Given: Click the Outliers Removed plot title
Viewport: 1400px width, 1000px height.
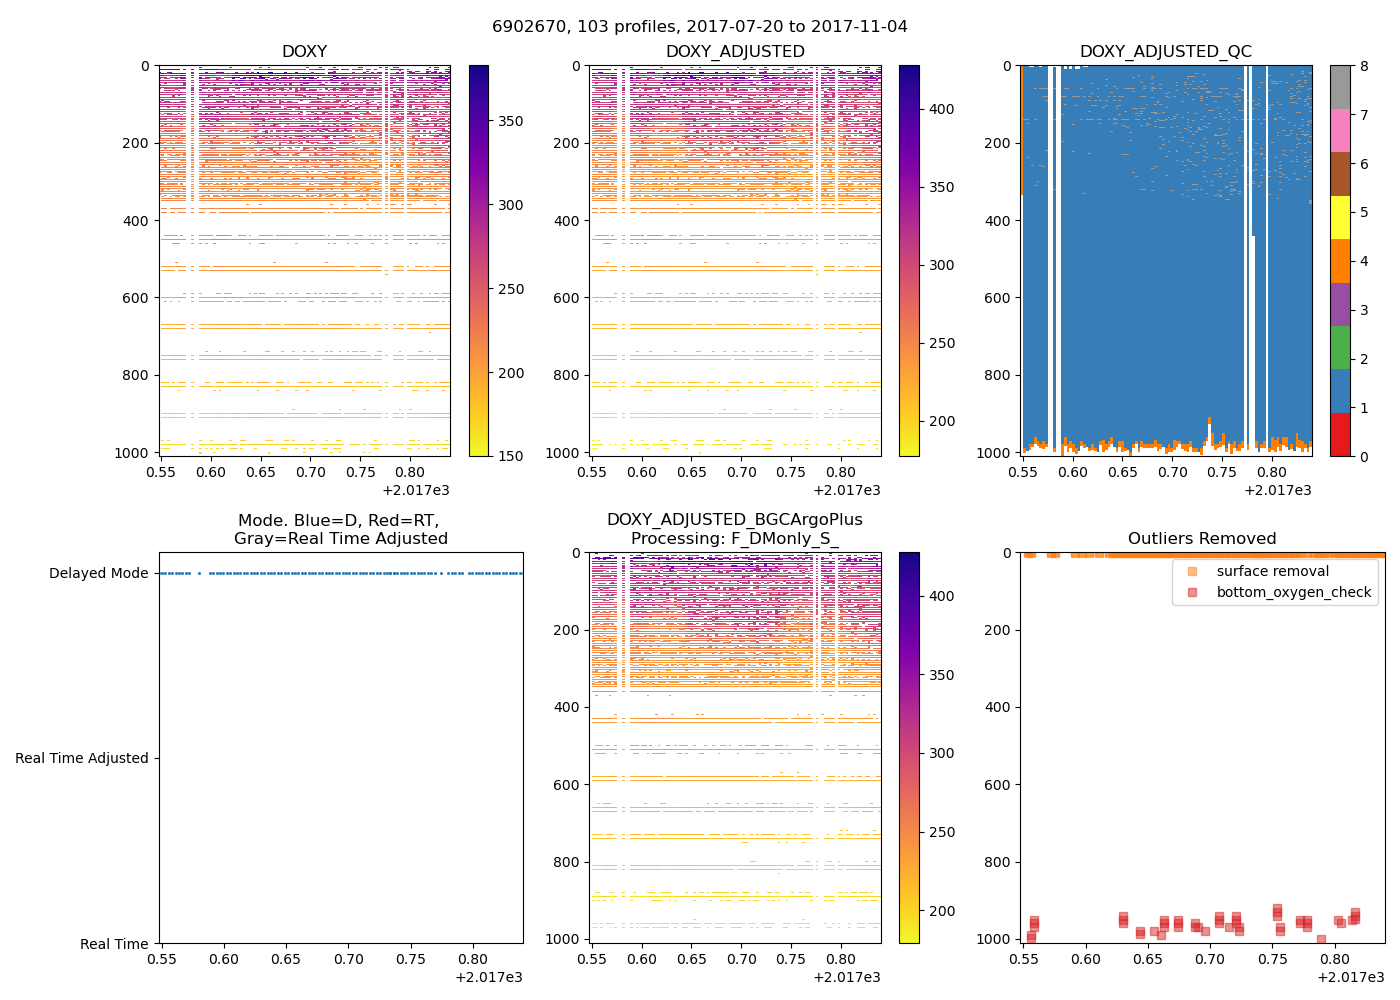Looking at the screenshot, I should coord(1202,538).
